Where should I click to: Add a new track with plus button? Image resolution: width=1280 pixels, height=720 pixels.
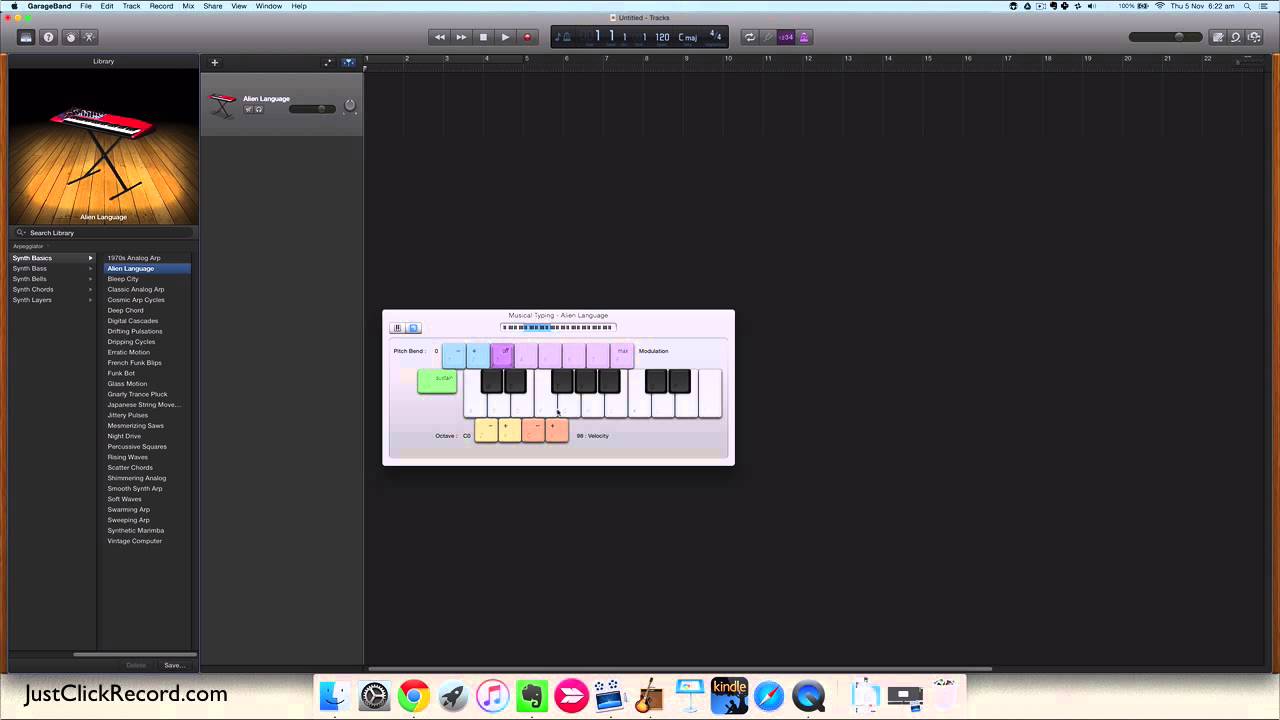(214, 62)
